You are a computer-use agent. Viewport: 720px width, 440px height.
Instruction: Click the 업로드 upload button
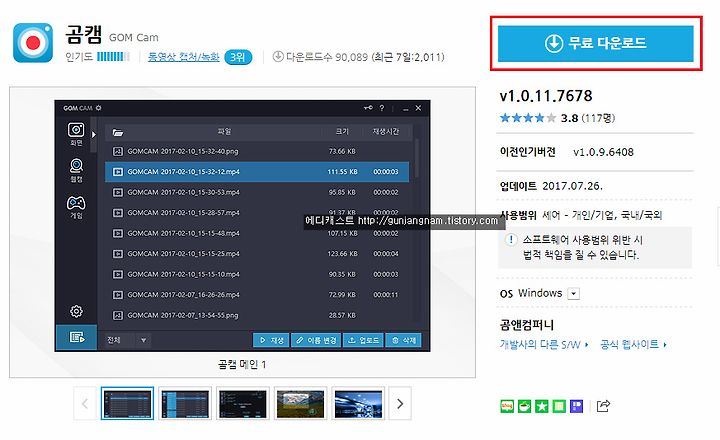(363, 340)
